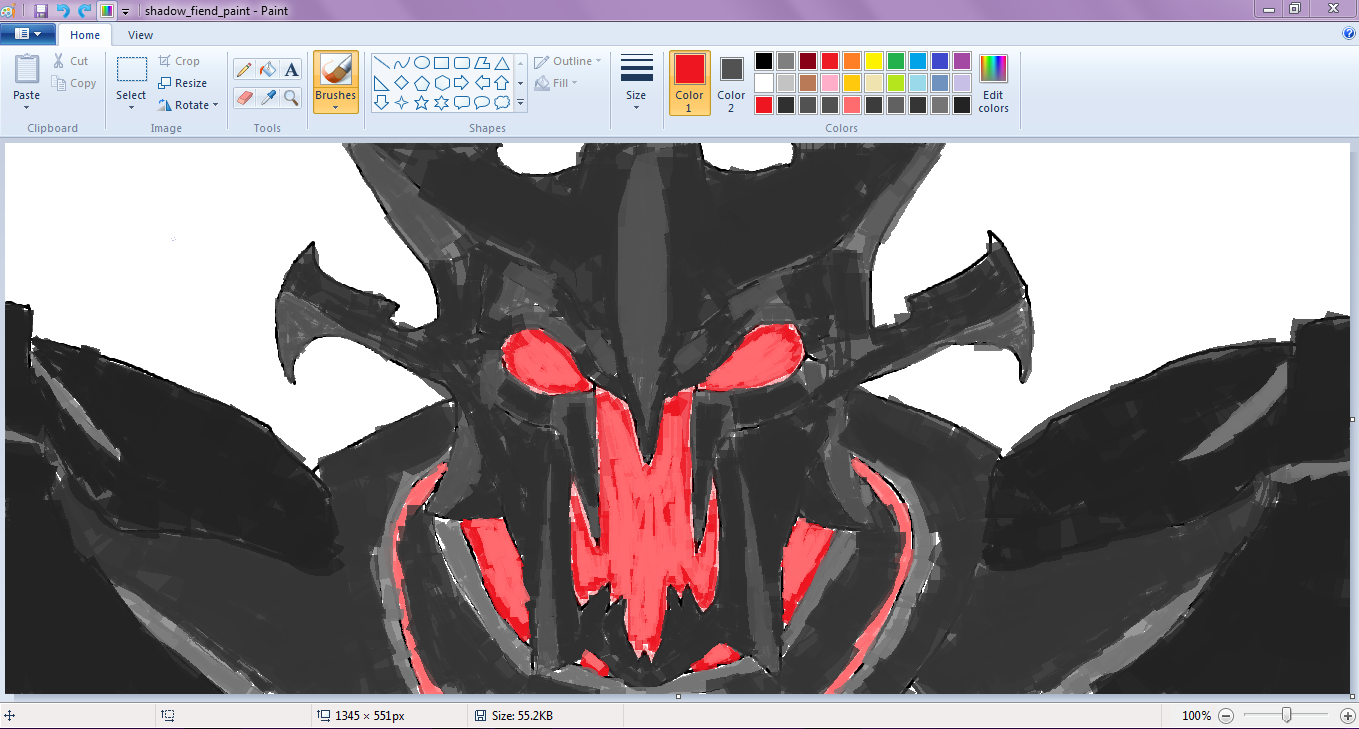Open the Size thickness dropdown
1359x729 pixels.
pyautogui.click(x=636, y=82)
